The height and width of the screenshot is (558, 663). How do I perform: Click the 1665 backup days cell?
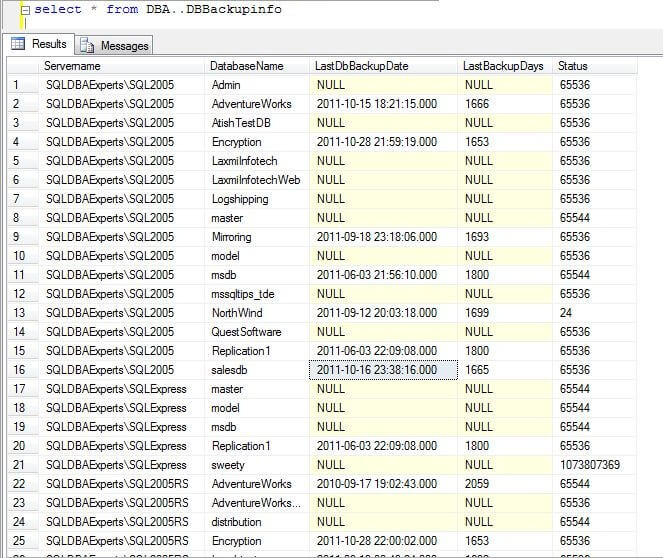click(505, 370)
